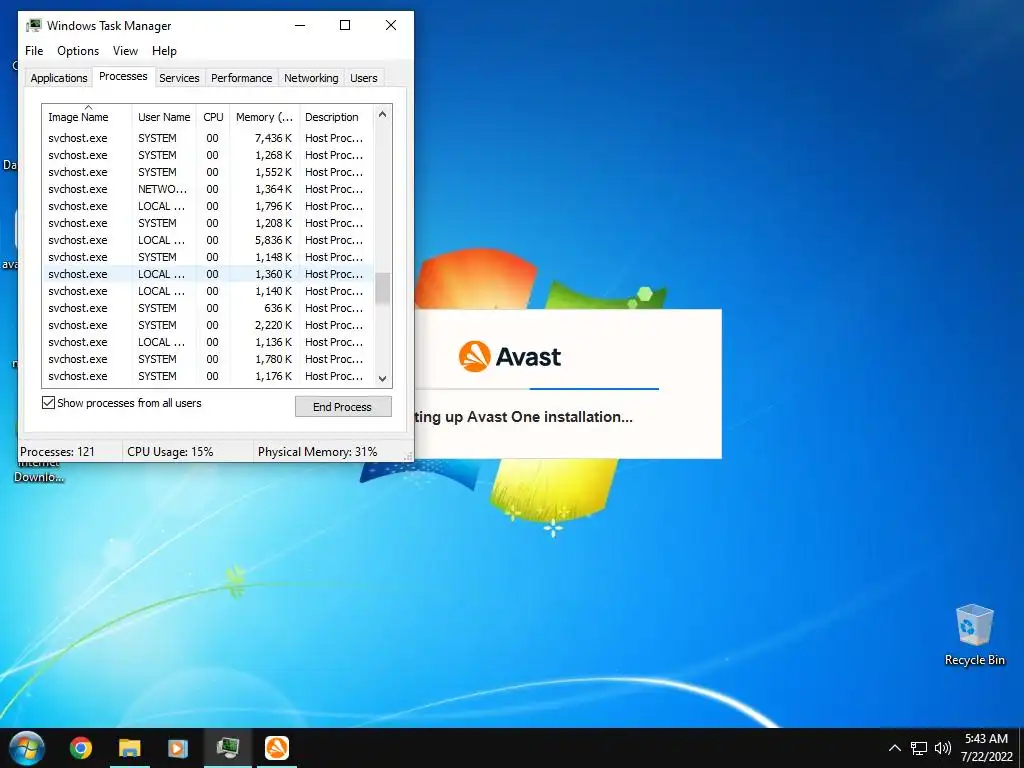Sort by Memory column header

click(264, 117)
